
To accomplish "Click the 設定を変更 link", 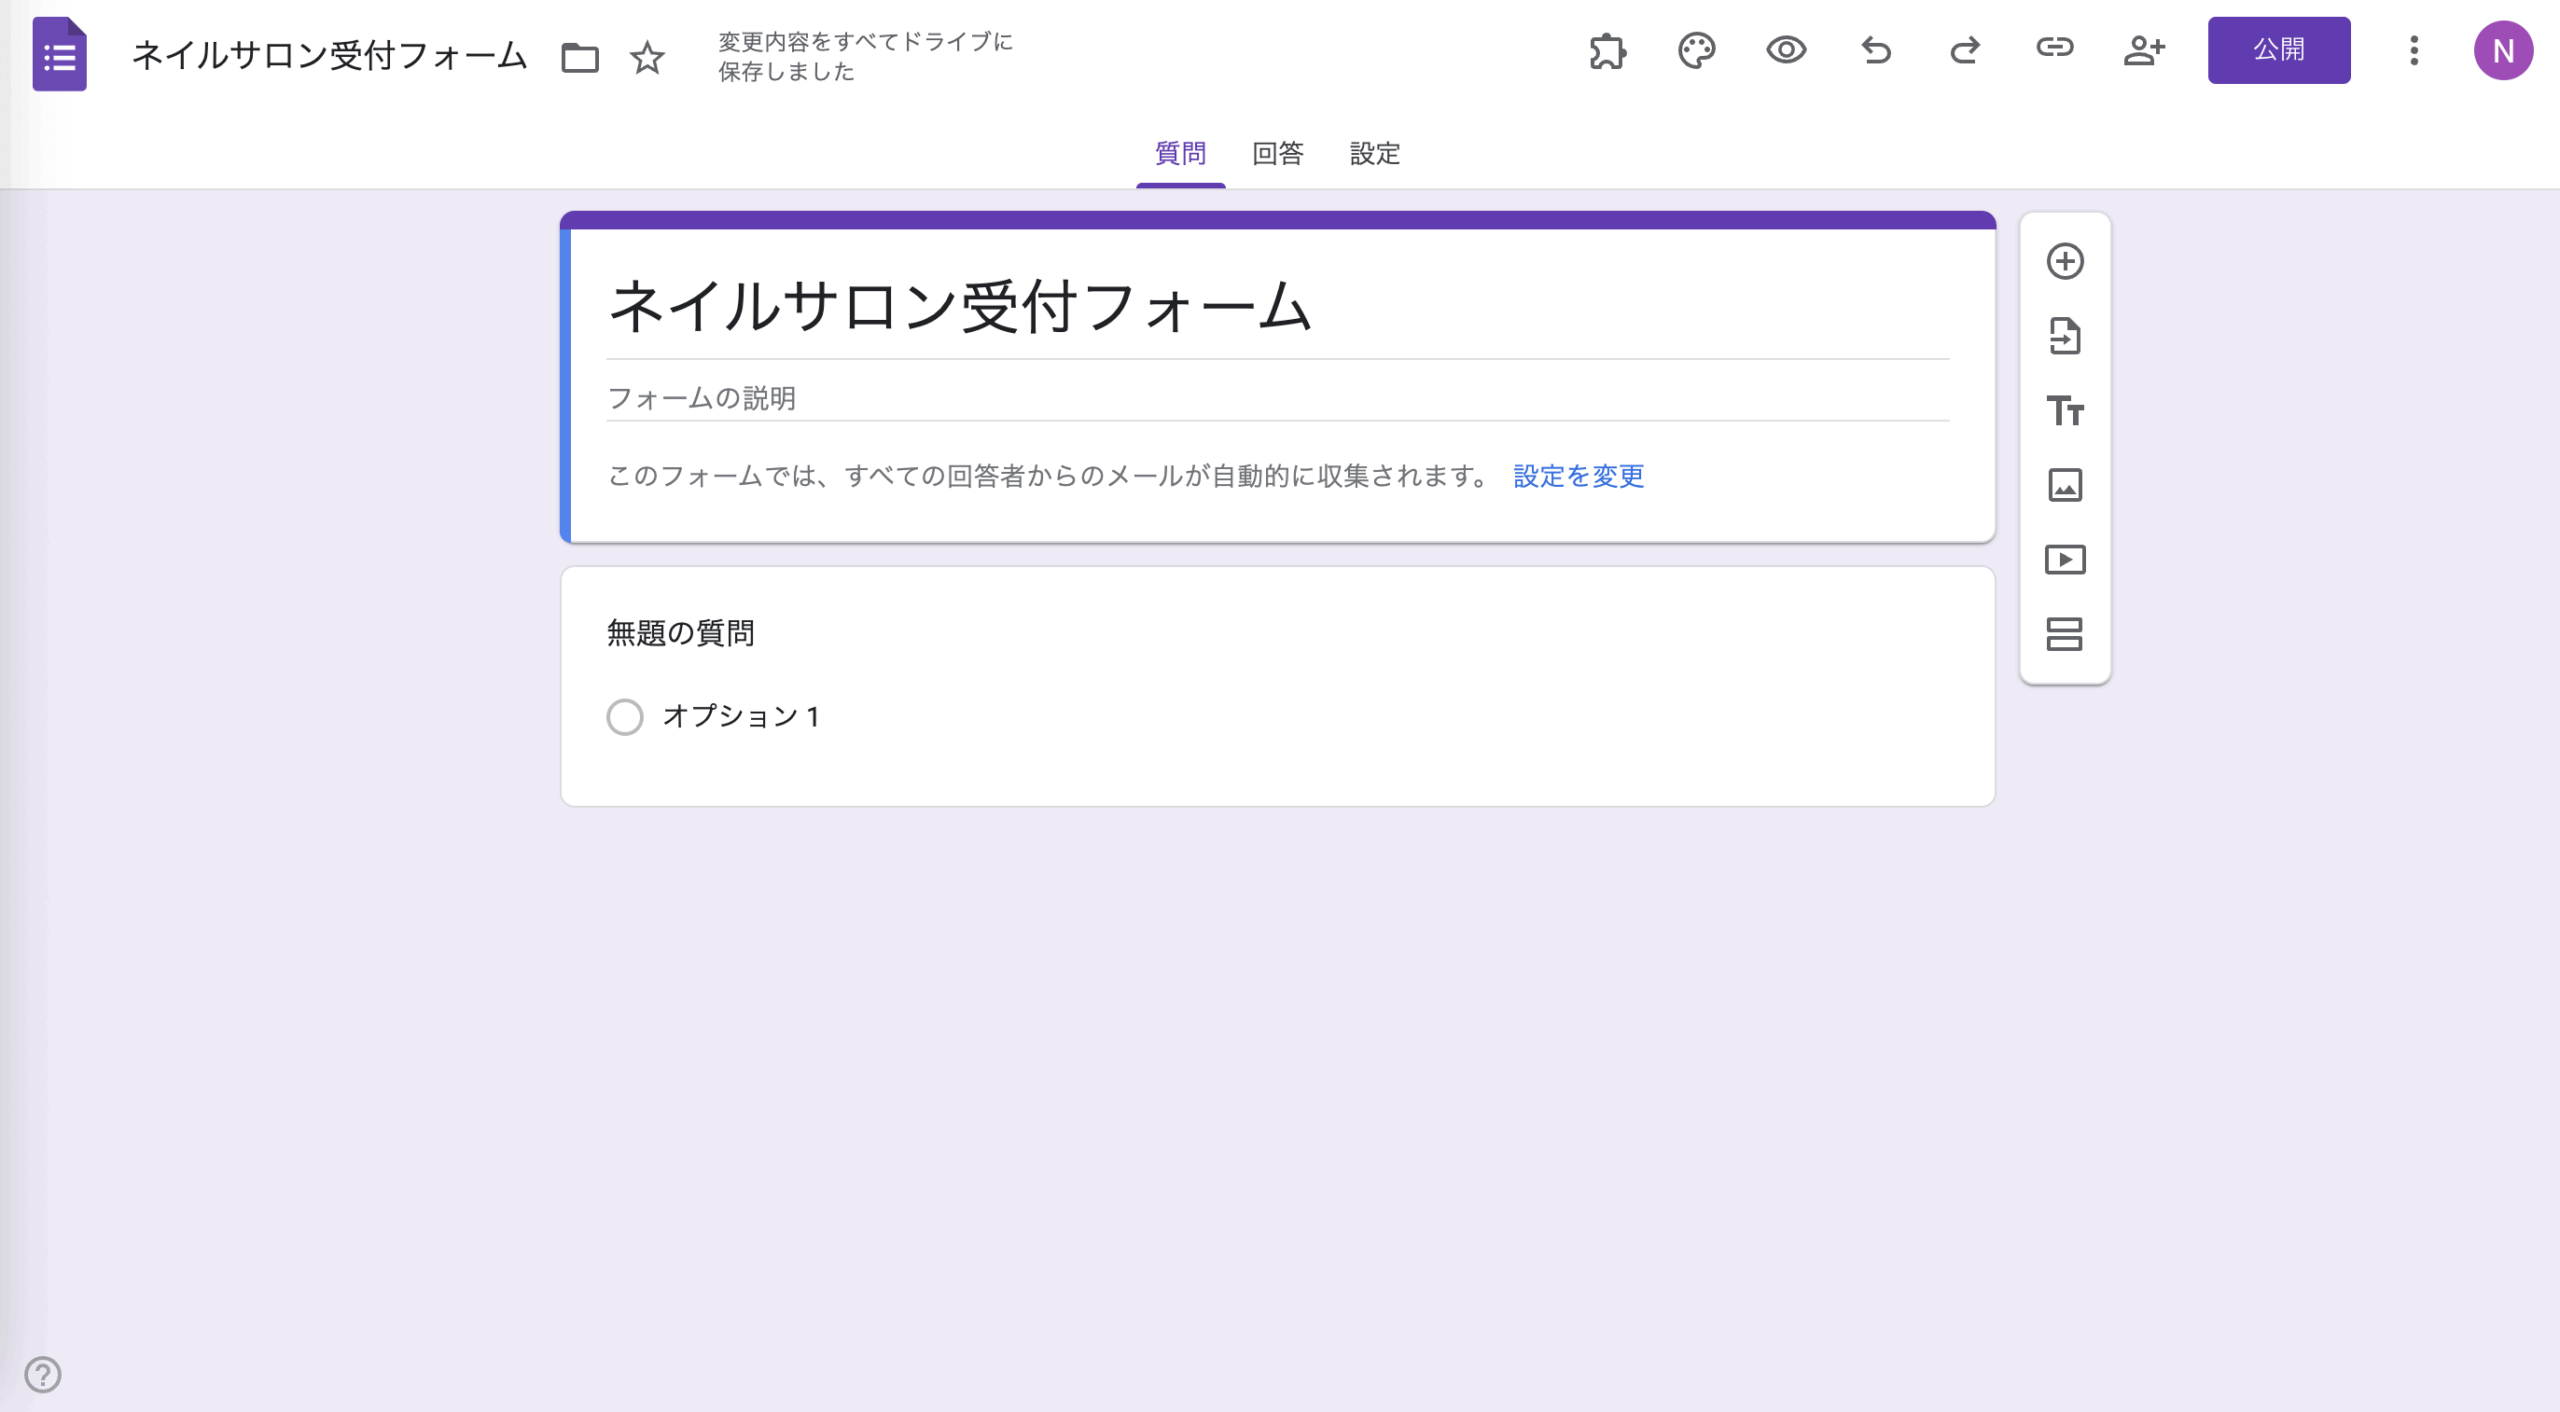I will [1578, 476].
